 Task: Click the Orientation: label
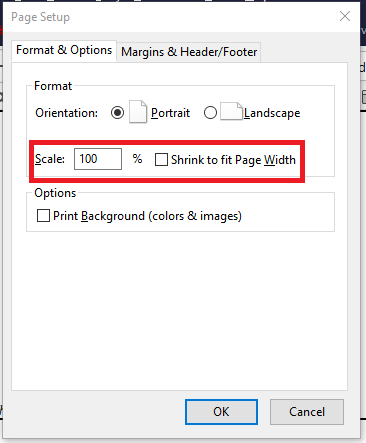pos(67,113)
